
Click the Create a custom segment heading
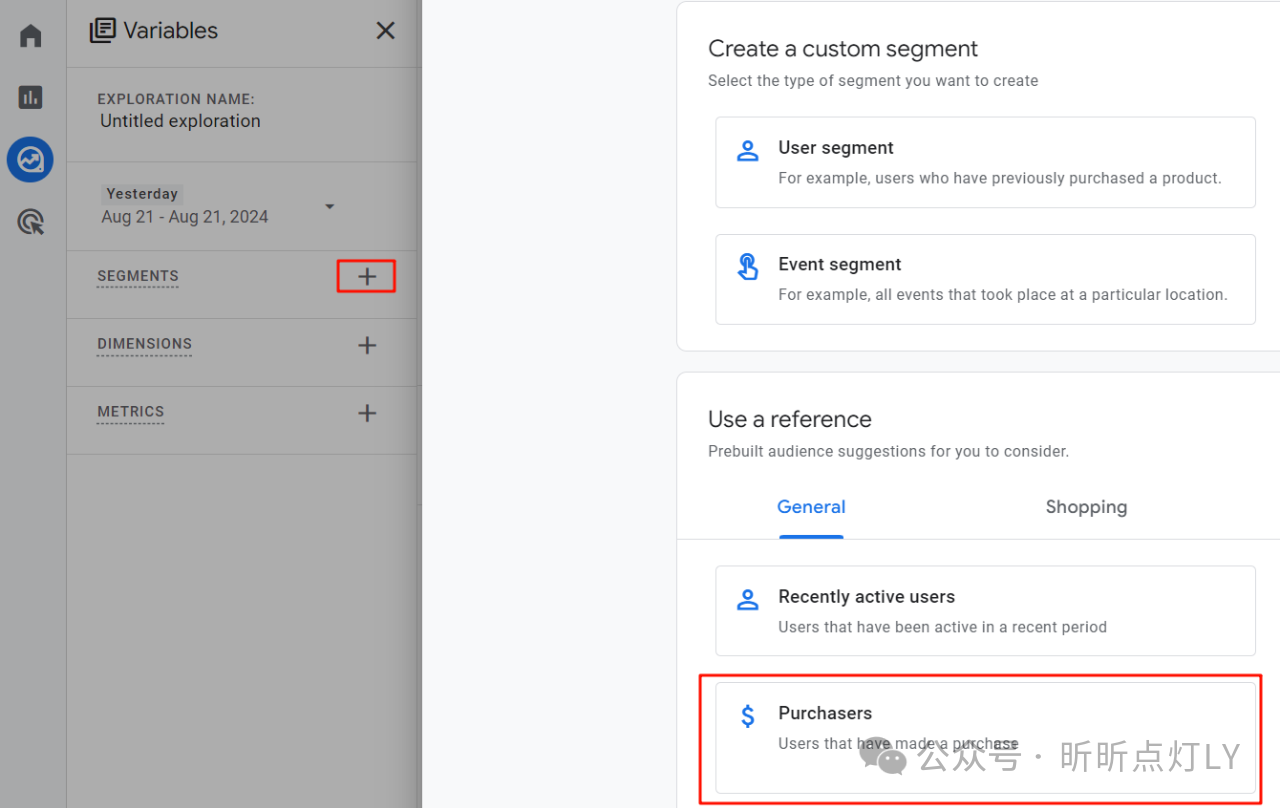[843, 49]
